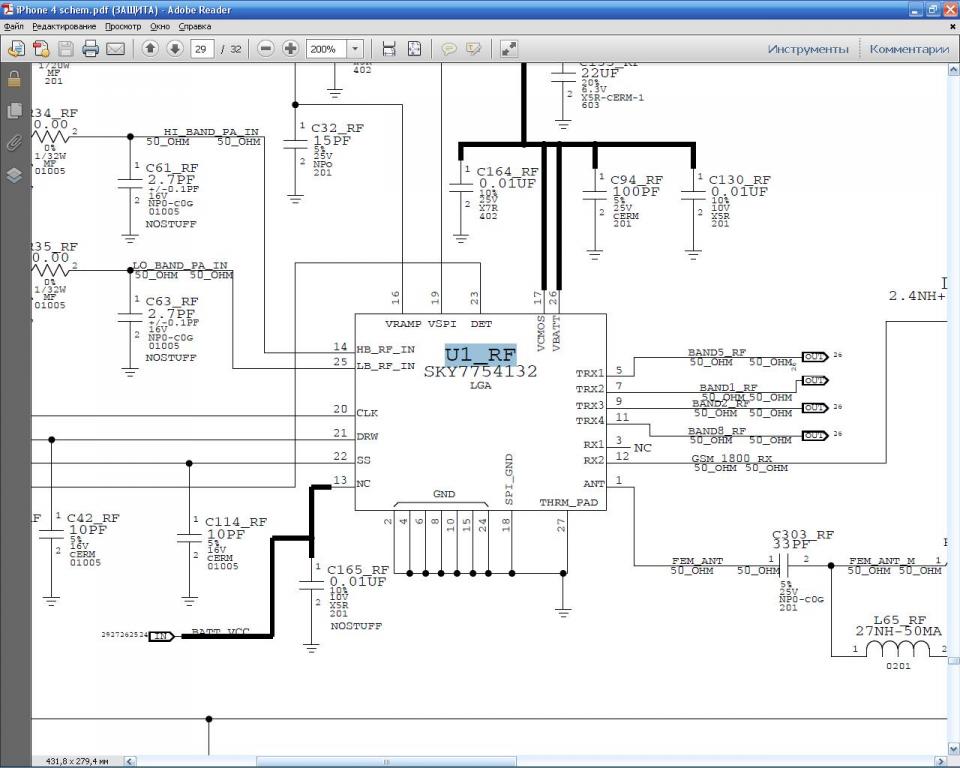Click the HI_BAND_PA_IN net label
Viewport: 960px width, 768px height.
click(211, 132)
